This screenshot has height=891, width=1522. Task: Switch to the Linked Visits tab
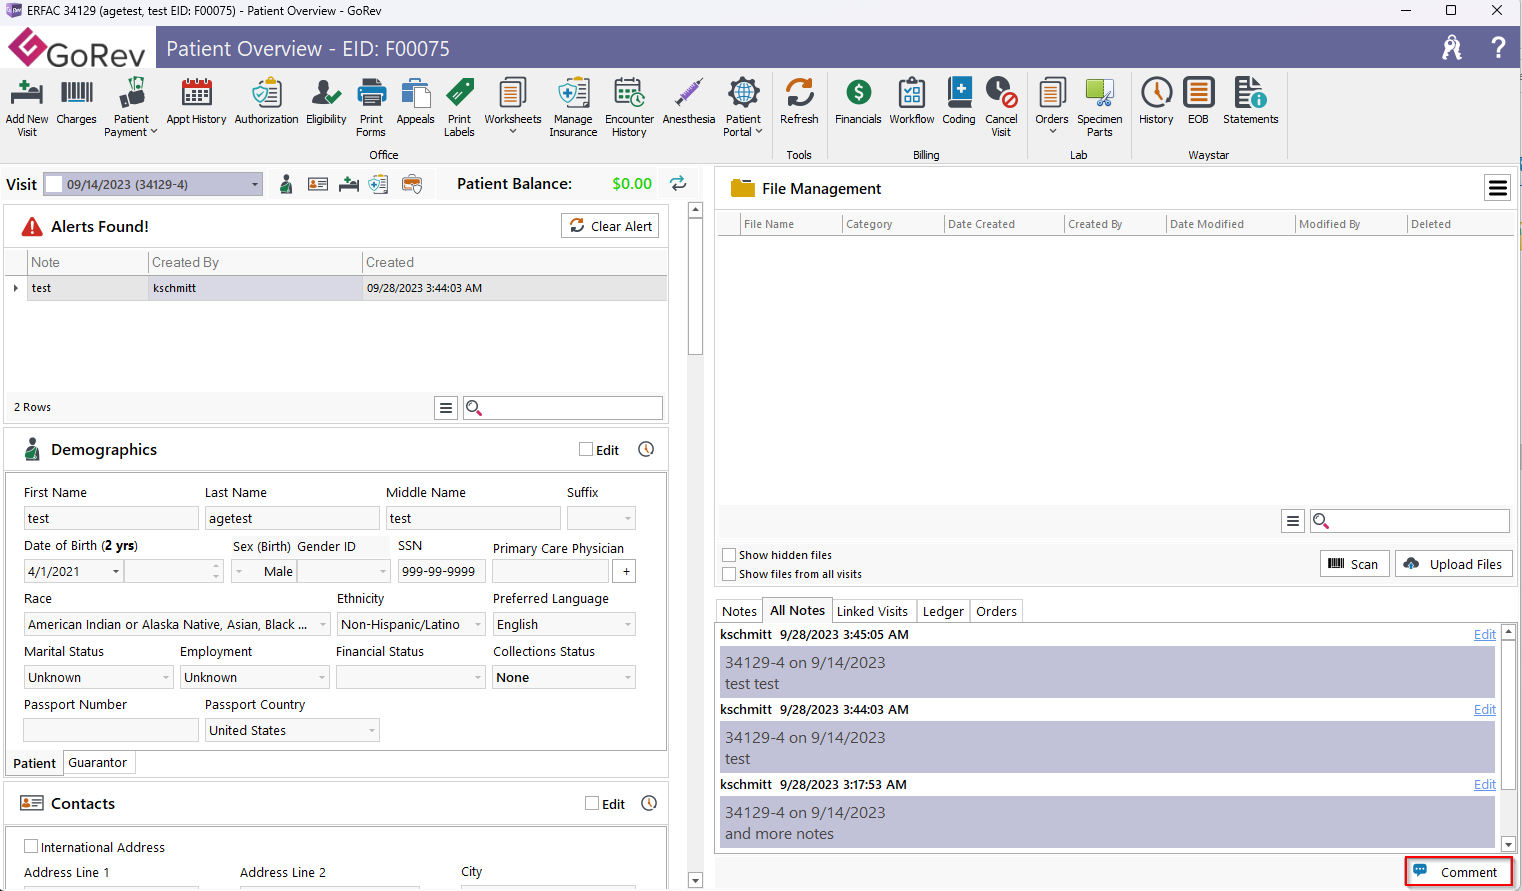click(872, 611)
